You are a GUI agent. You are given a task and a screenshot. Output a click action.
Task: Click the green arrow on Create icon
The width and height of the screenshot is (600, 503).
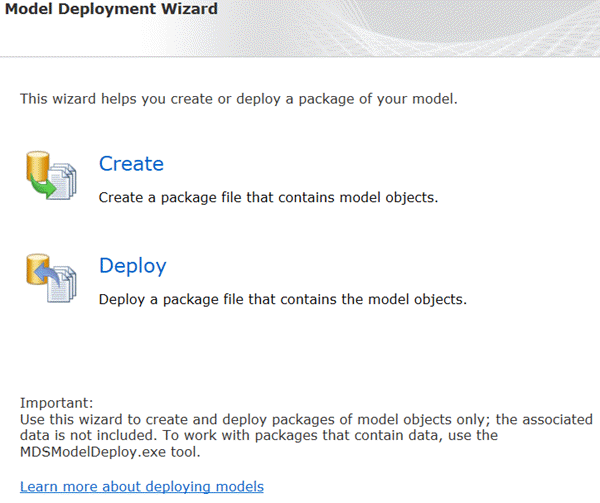pos(43,185)
